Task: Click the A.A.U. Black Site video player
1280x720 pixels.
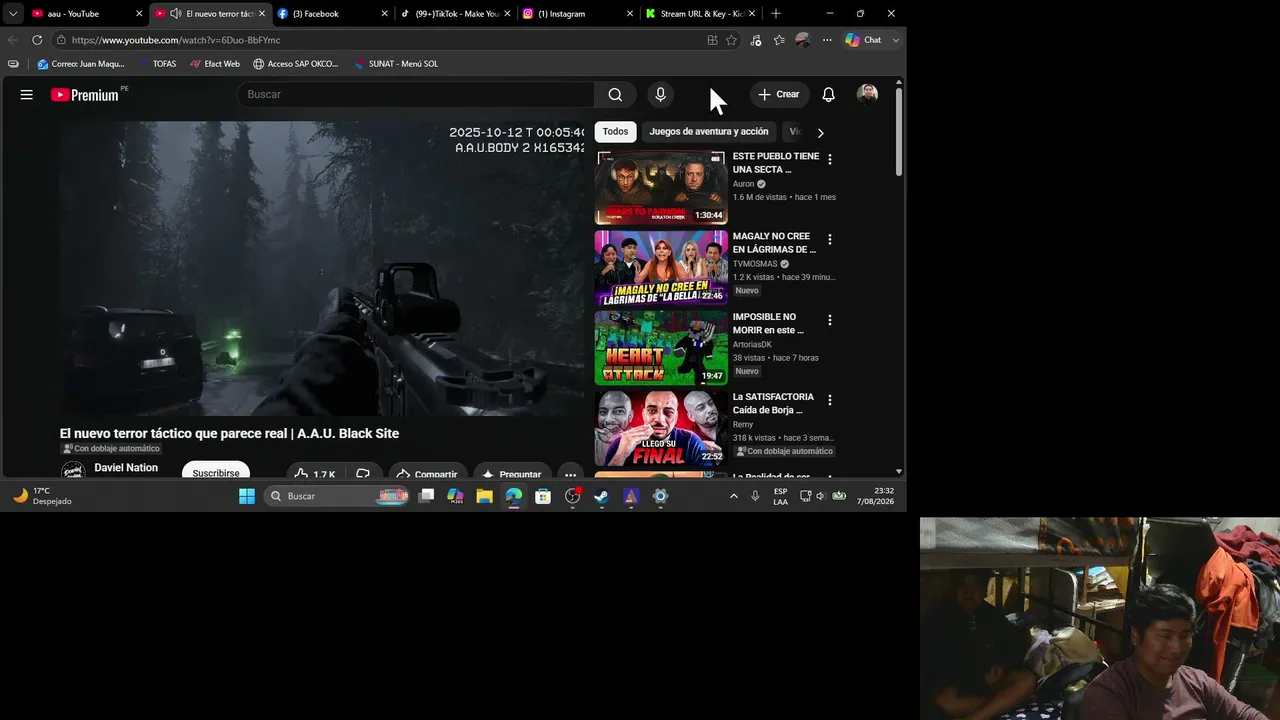Action: pos(322,268)
